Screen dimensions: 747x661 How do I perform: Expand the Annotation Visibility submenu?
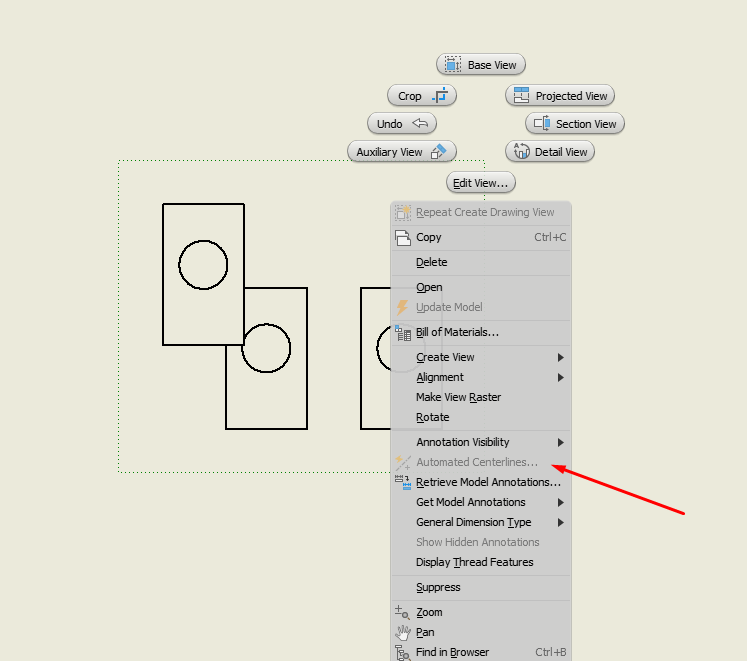pos(481,442)
